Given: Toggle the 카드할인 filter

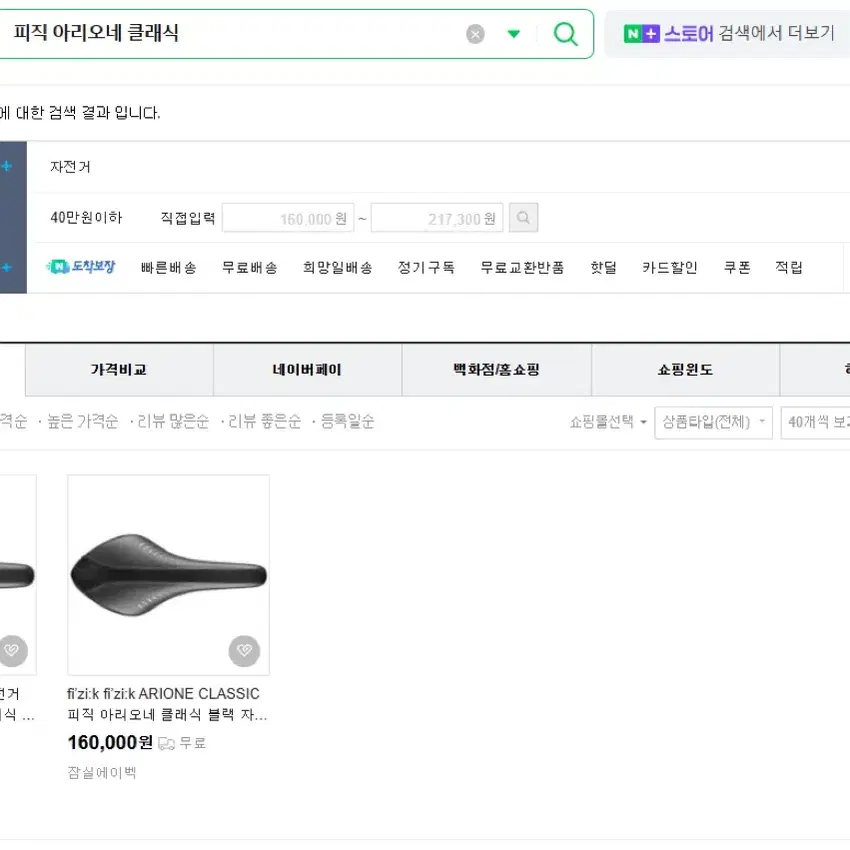Looking at the screenshot, I should 670,267.
